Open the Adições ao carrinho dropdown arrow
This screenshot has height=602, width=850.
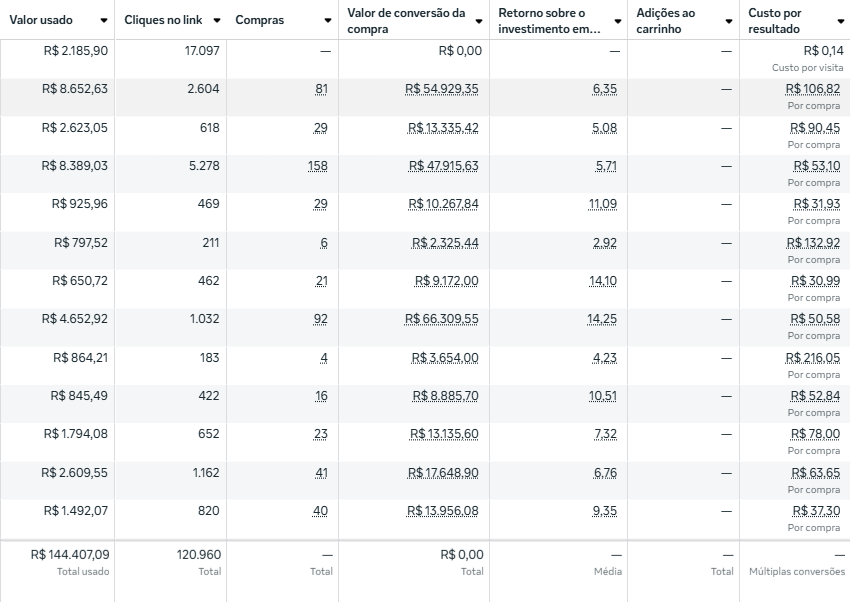pos(728,21)
